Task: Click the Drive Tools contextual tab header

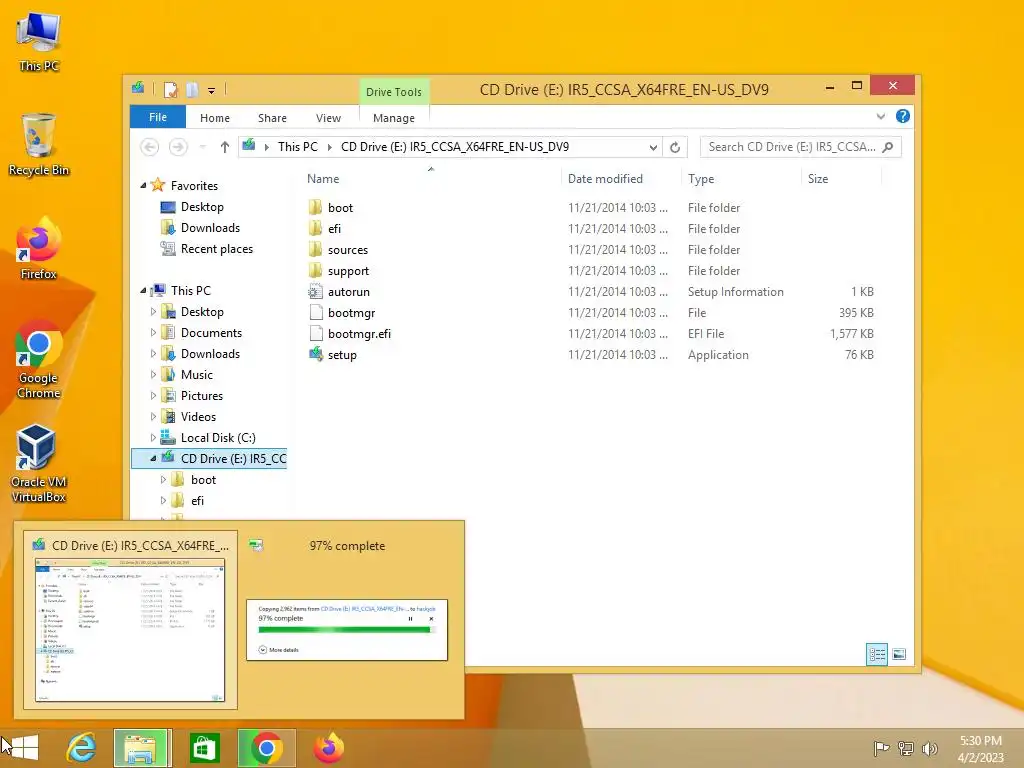Action: 394,92
